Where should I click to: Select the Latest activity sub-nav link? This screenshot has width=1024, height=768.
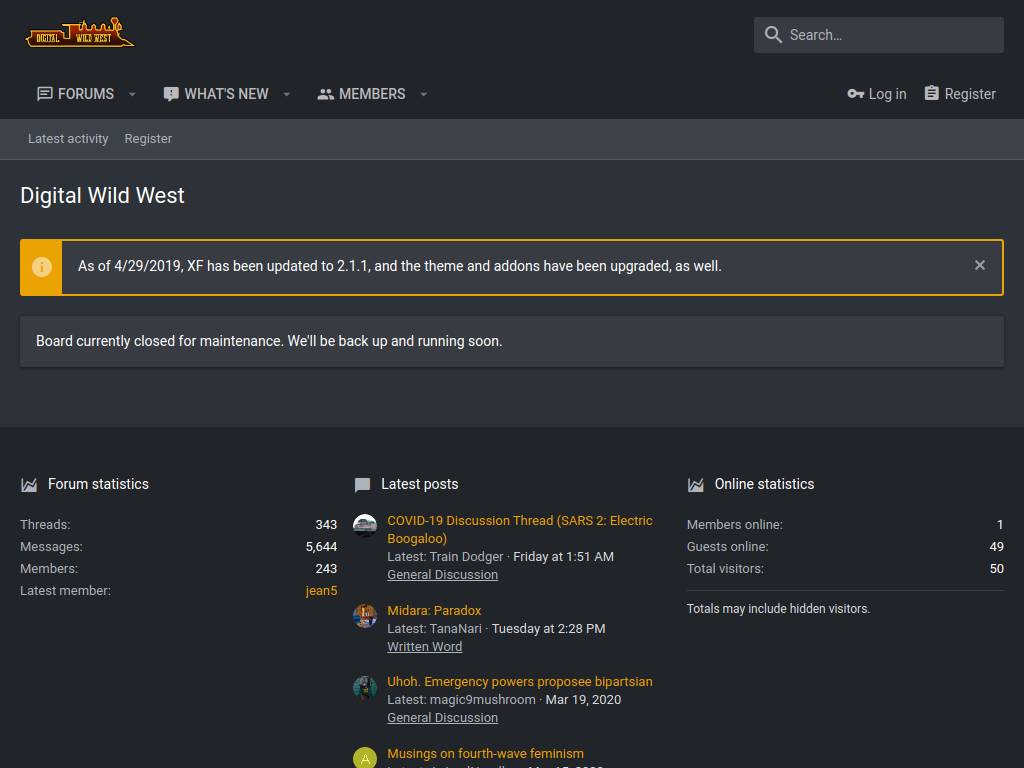click(x=68, y=138)
